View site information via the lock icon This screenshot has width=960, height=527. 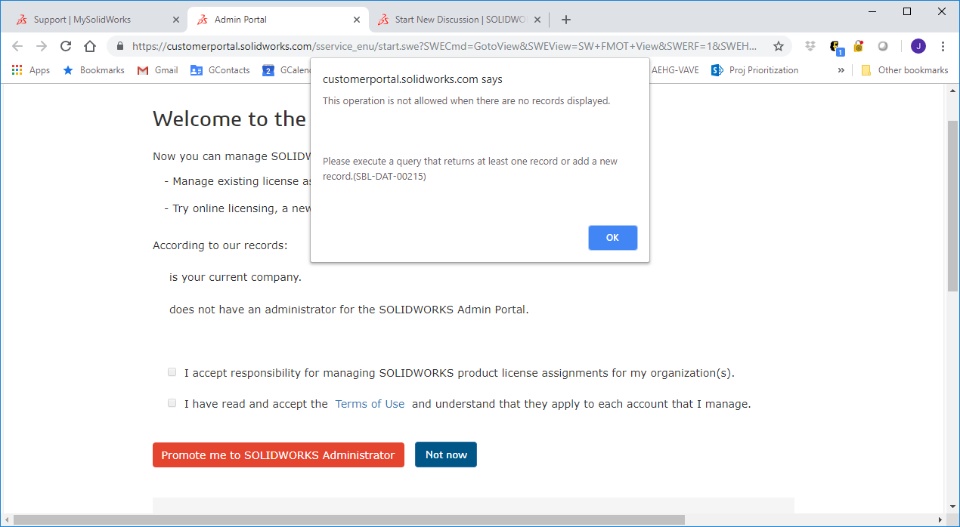point(120,46)
